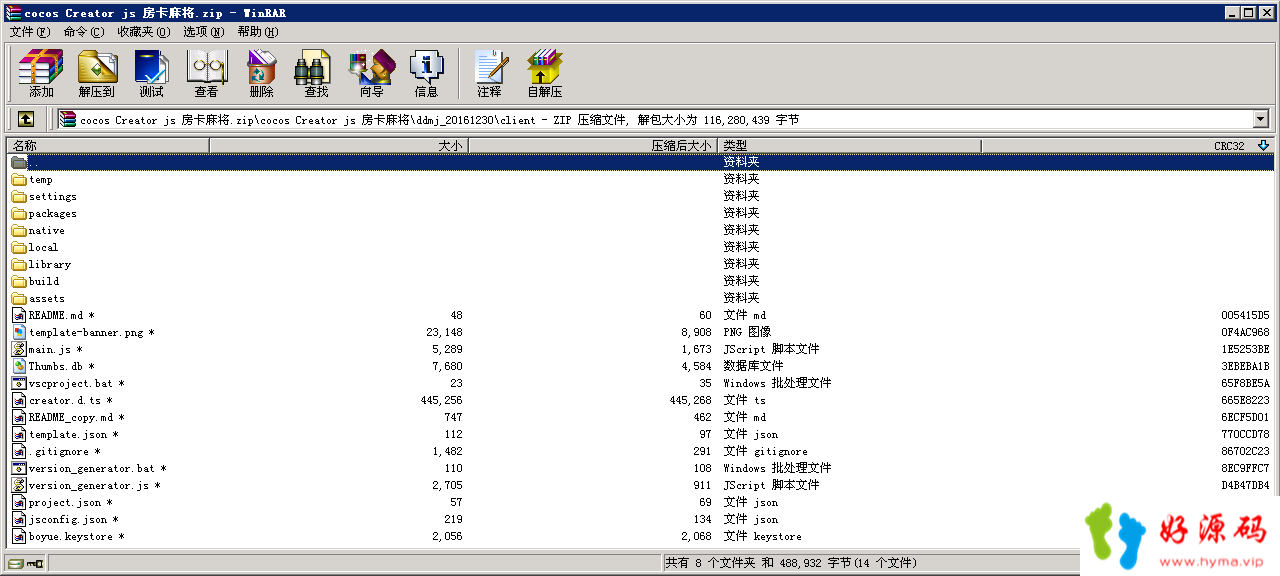Sort by the CRC32 column header
This screenshot has height=576, width=1280.
pyautogui.click(x=1127, y=146)
